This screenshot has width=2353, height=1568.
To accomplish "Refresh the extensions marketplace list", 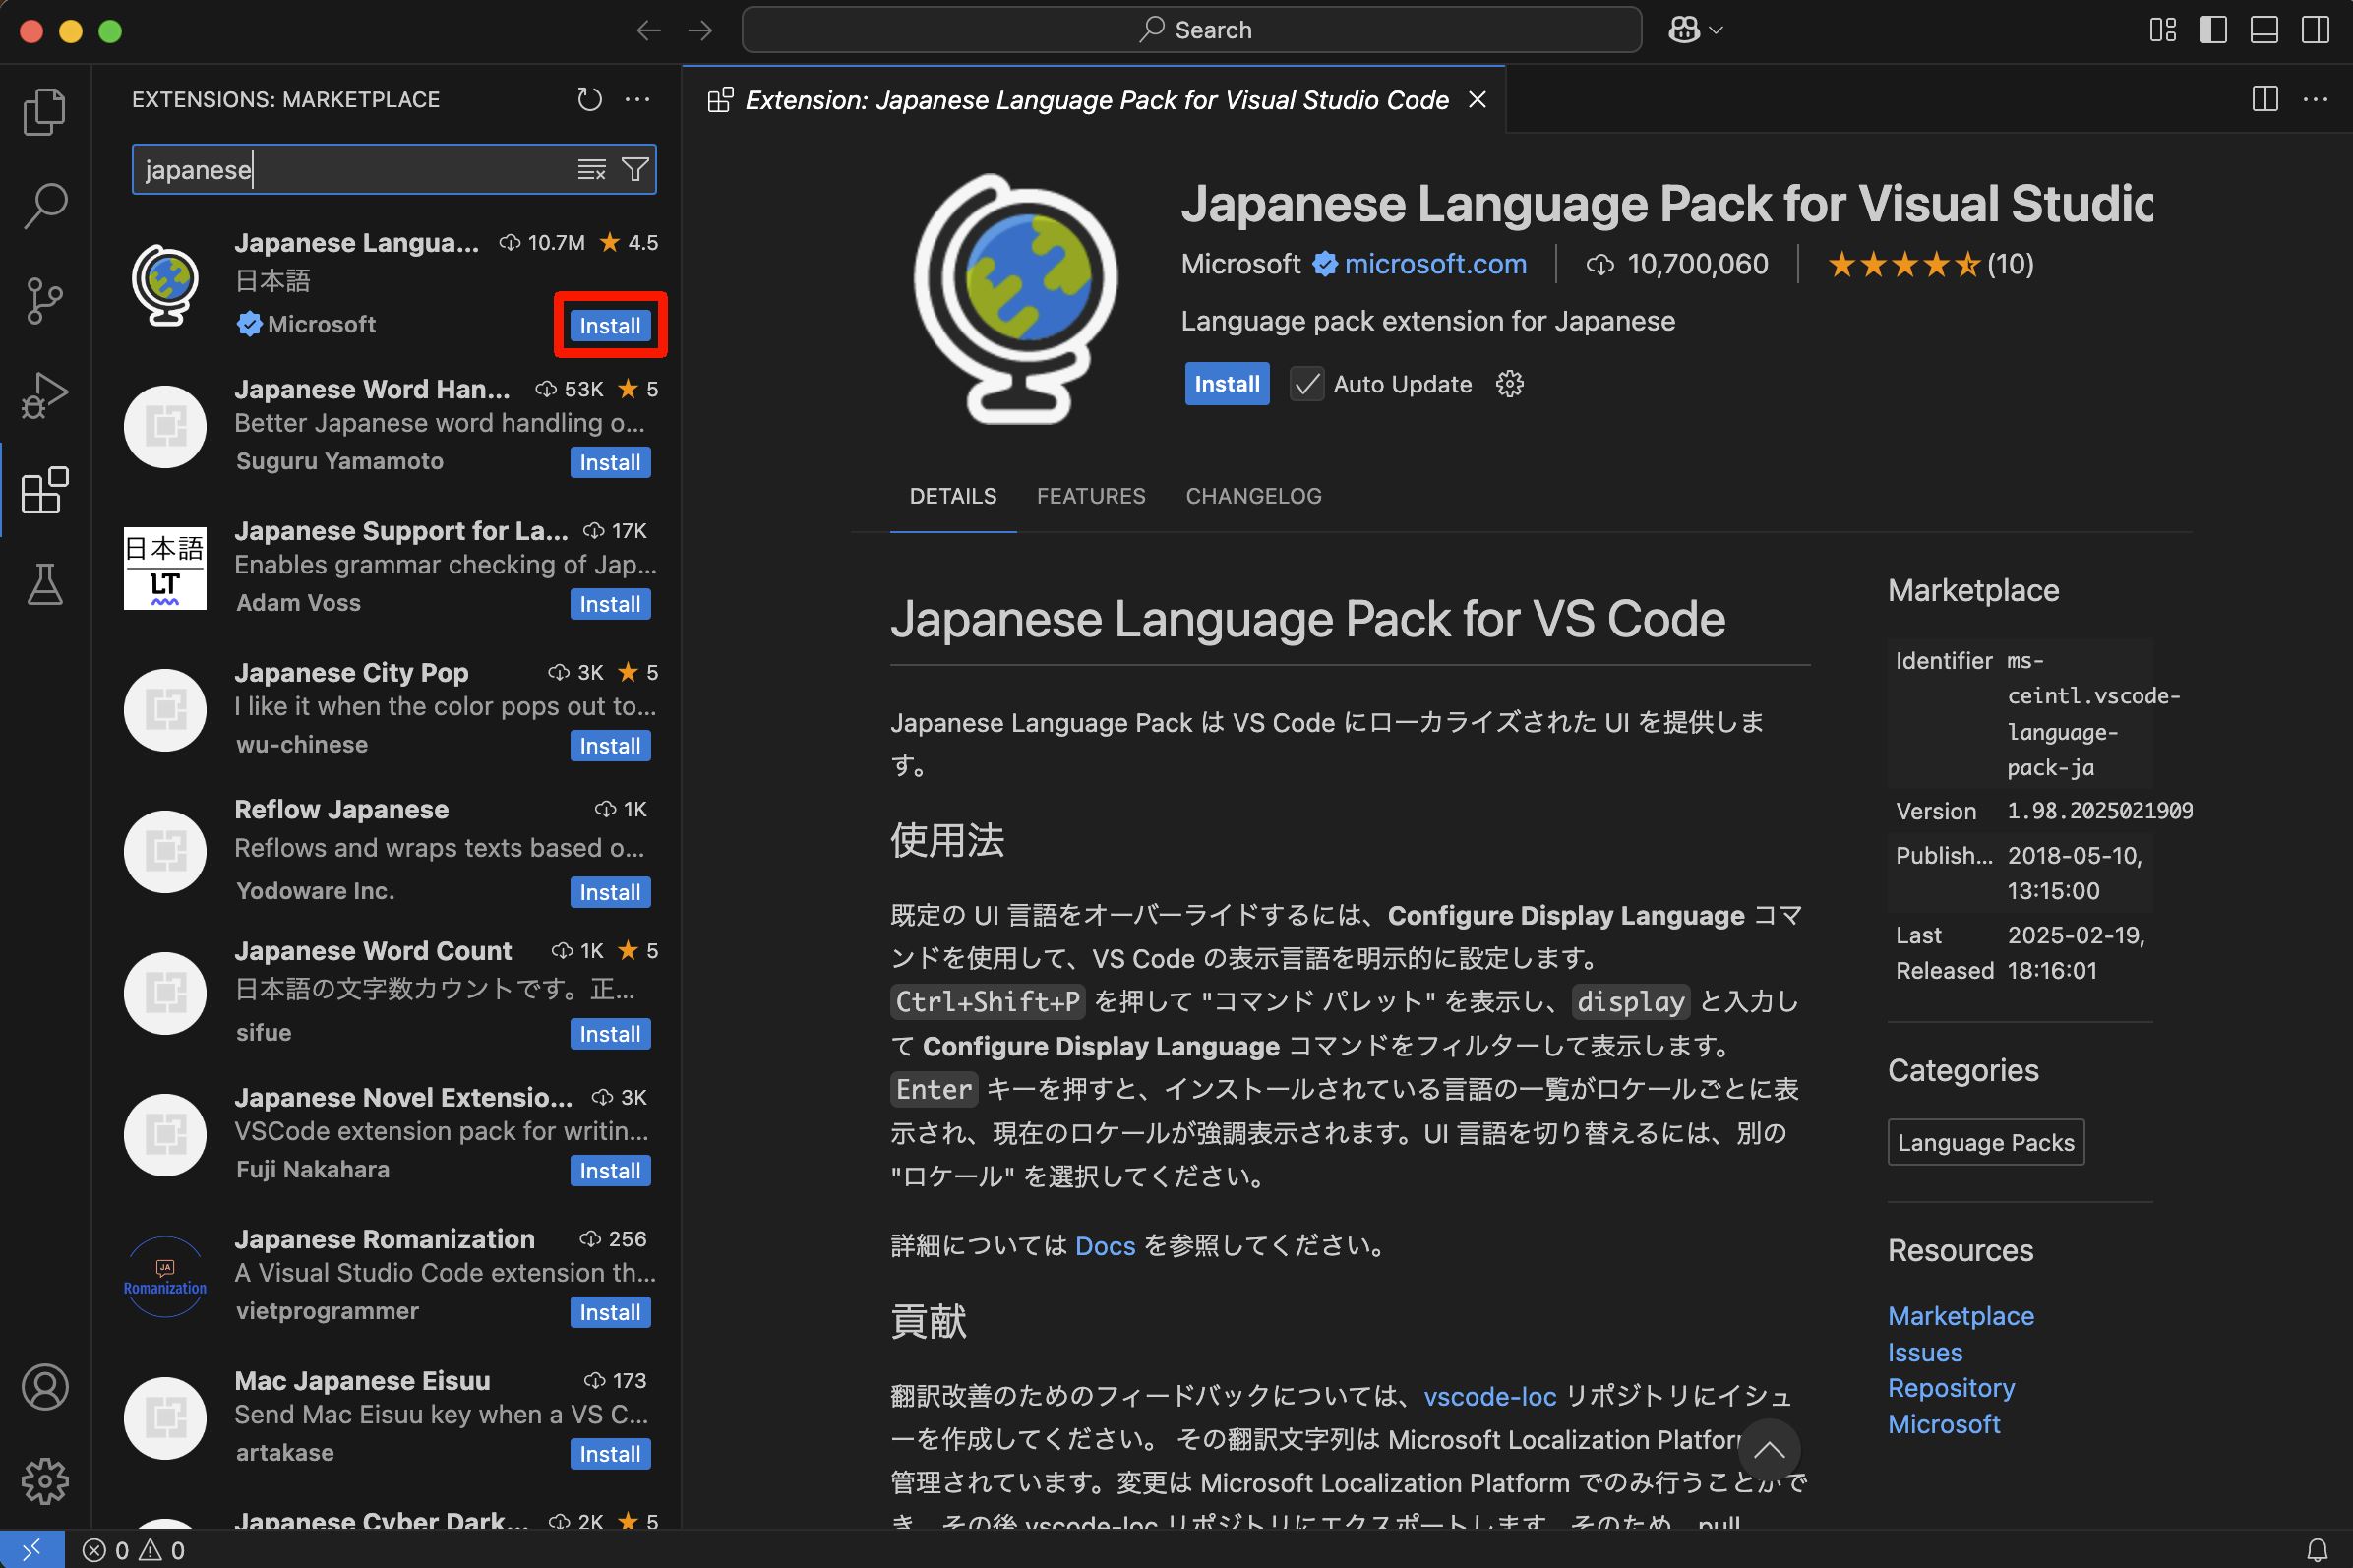I will (589, 99).
